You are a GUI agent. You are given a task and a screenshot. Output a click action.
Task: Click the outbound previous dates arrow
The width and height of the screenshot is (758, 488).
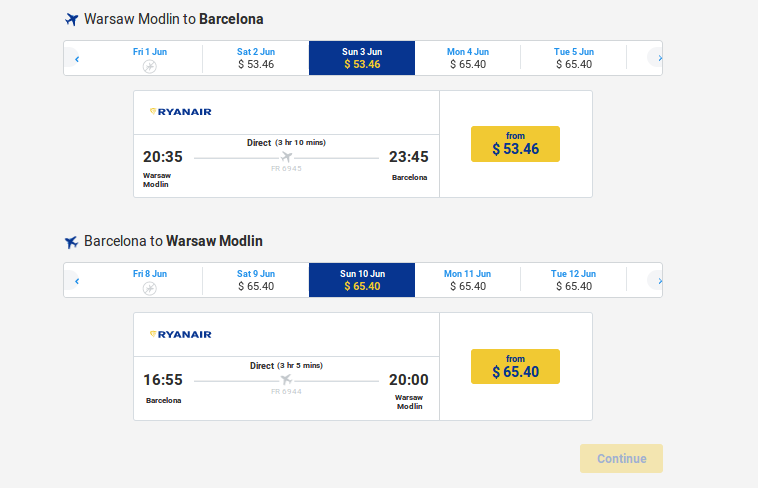click(x=77, y=59)
